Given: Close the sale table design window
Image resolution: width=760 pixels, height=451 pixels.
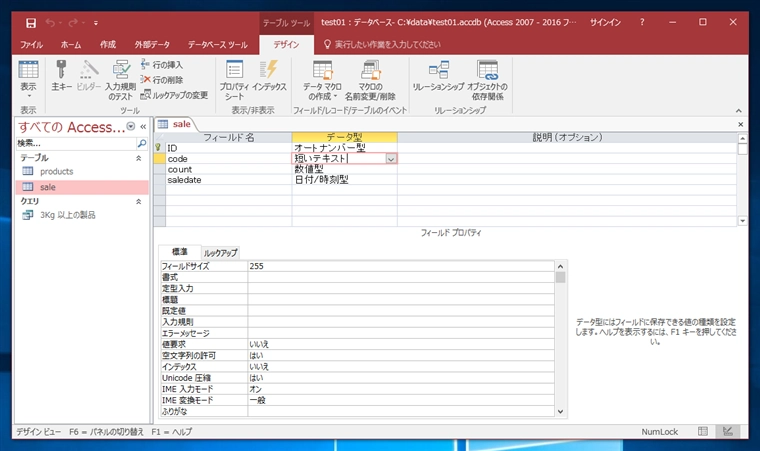Looking at the screenshot, I should coord(741,125).
